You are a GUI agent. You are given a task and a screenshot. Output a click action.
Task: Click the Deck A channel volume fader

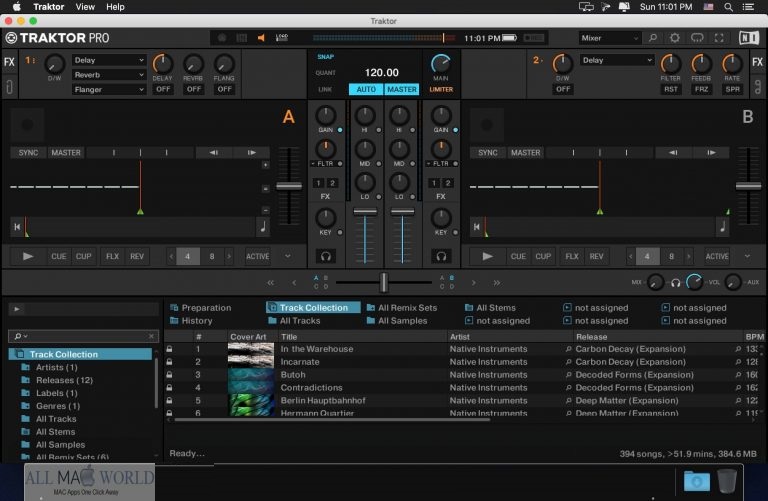pos(365,212)
